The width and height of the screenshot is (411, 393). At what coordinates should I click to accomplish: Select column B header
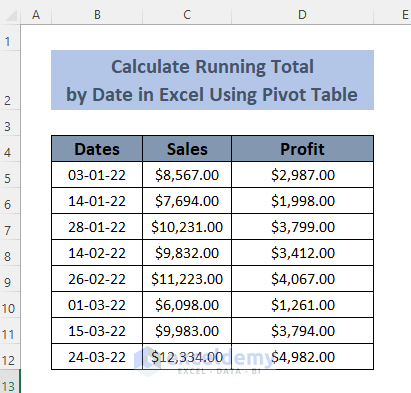tap(97, 15)
